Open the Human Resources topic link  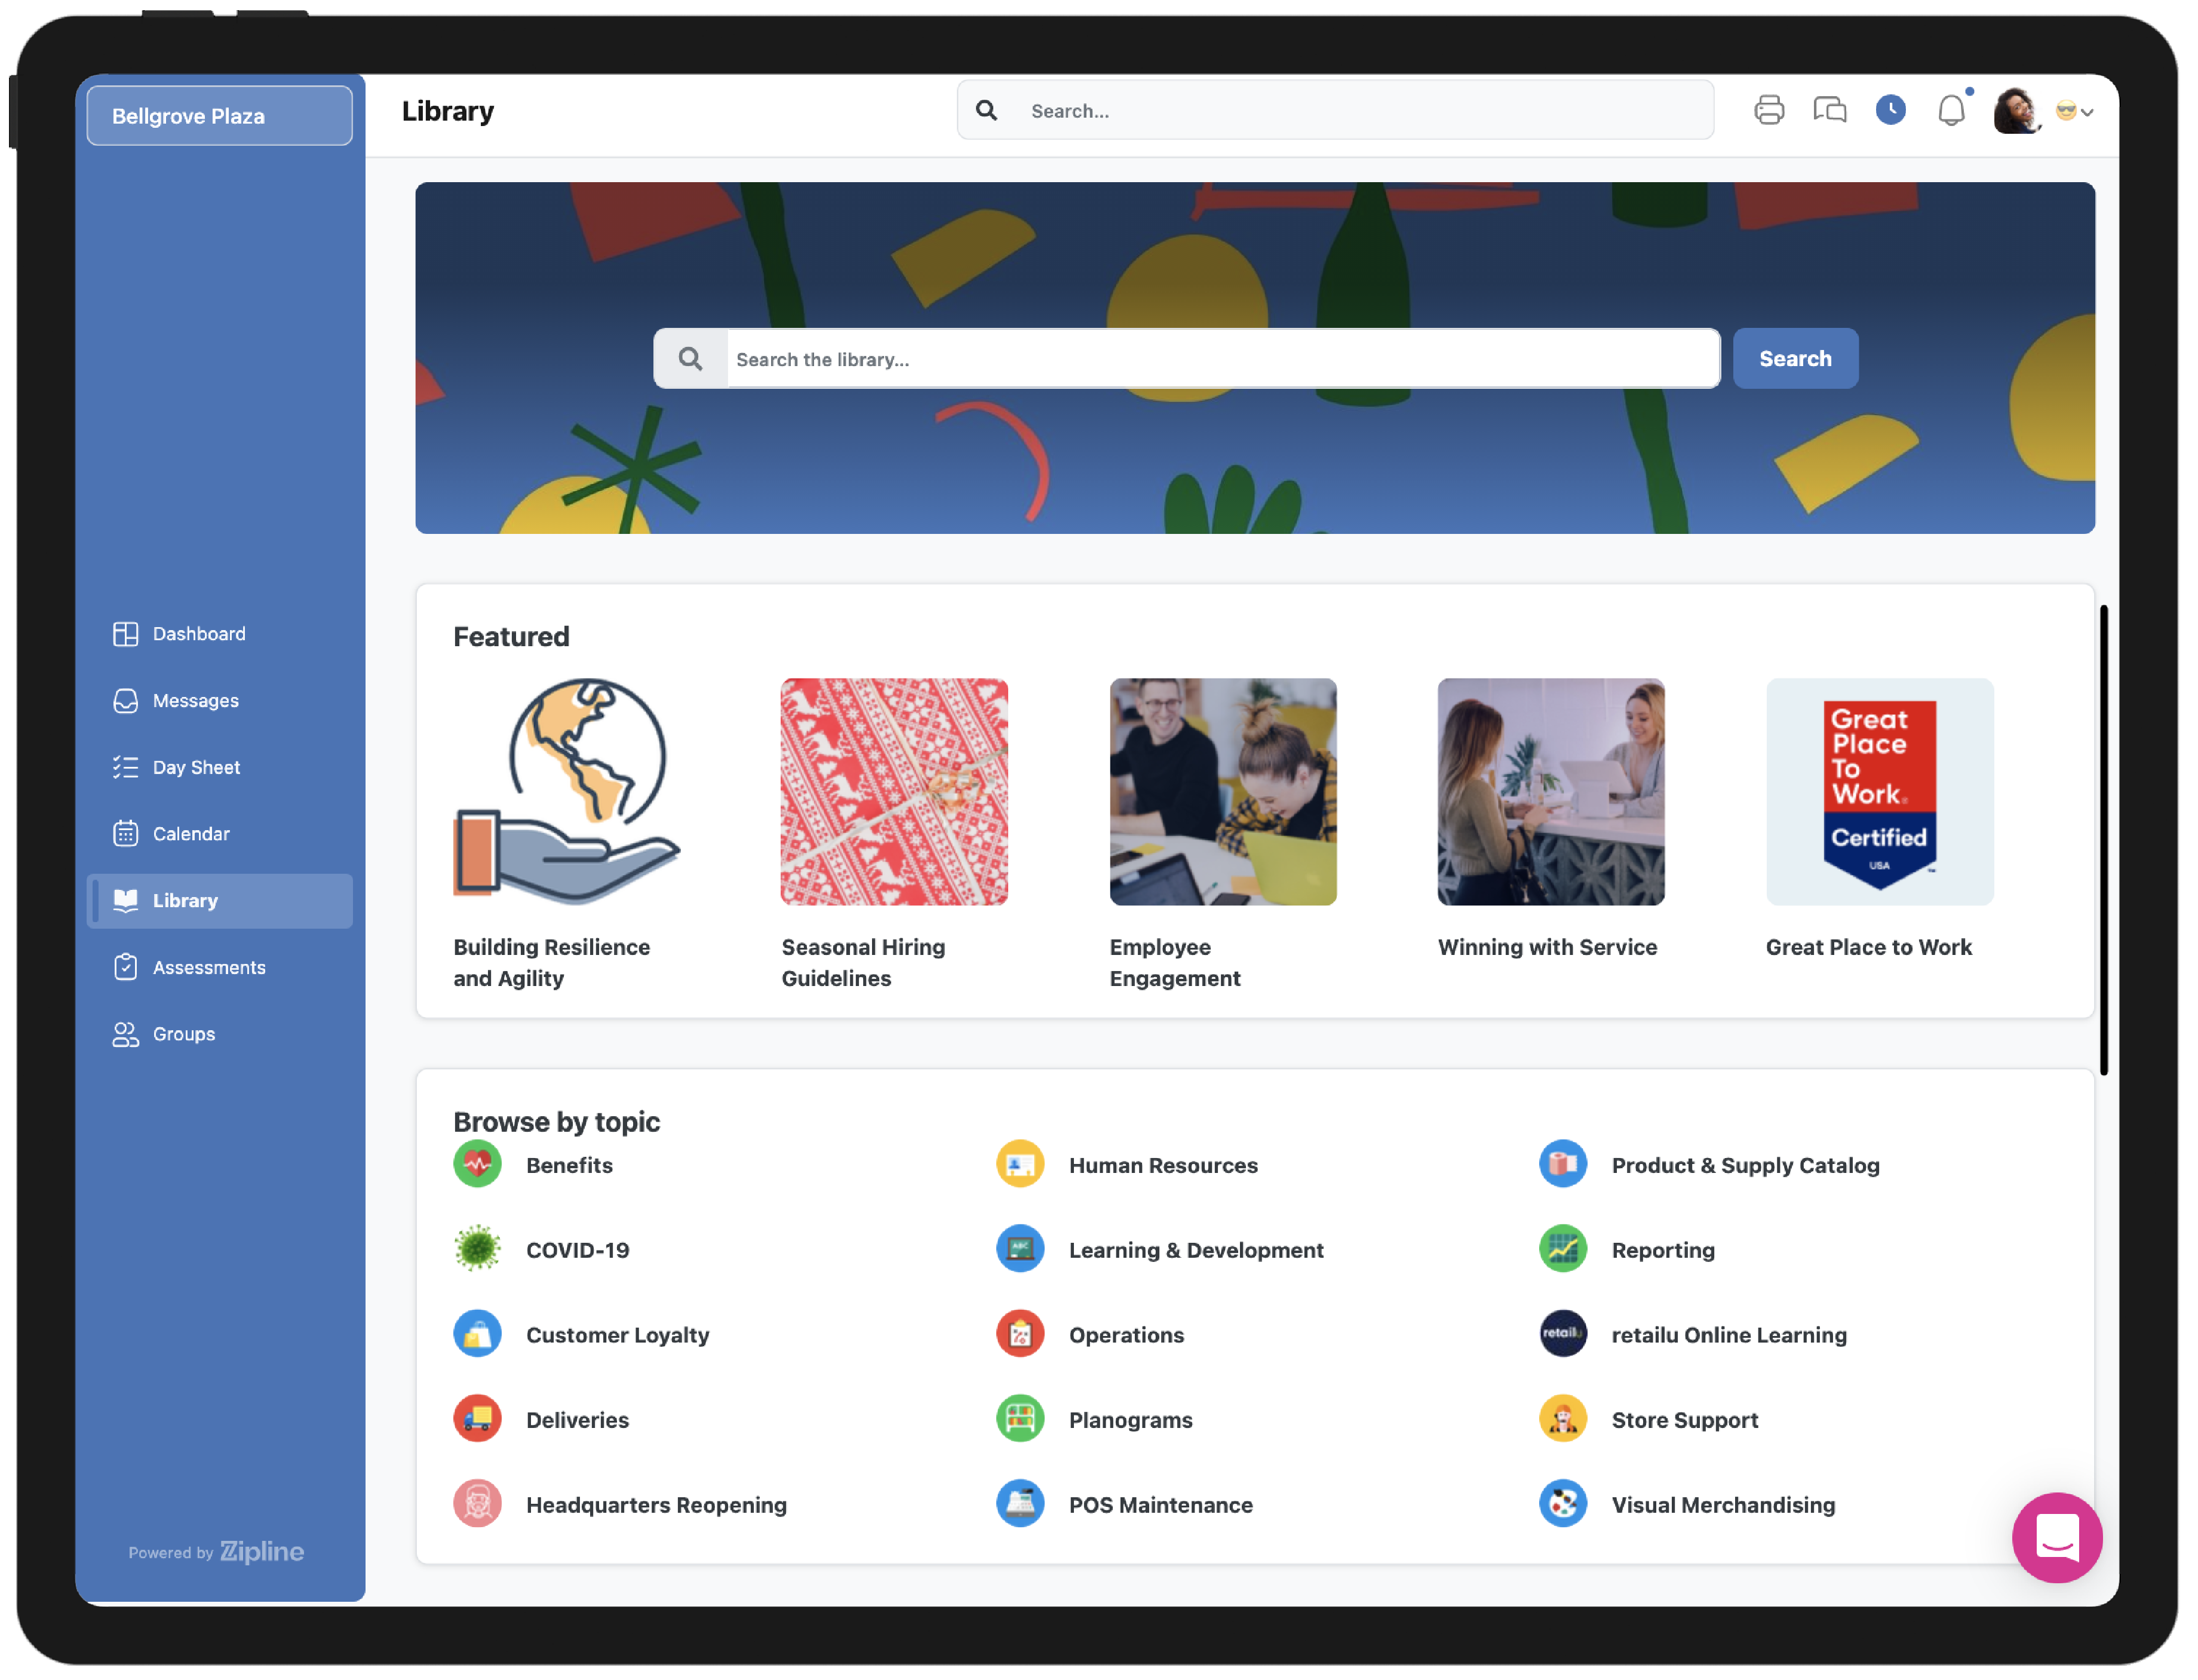pyautogui.click(x=1162, y=1165)
